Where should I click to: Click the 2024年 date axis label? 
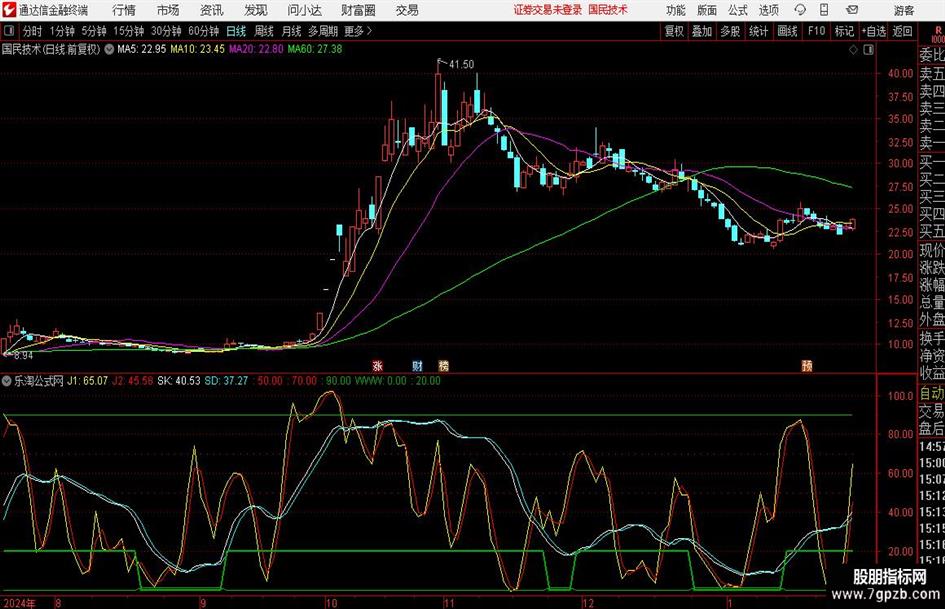(x=19, y=603)
